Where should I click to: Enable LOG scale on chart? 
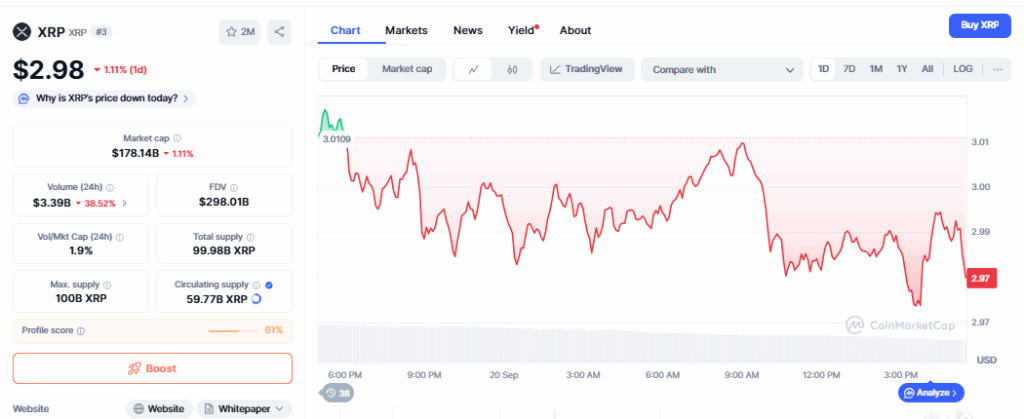(x=962, y=69)
